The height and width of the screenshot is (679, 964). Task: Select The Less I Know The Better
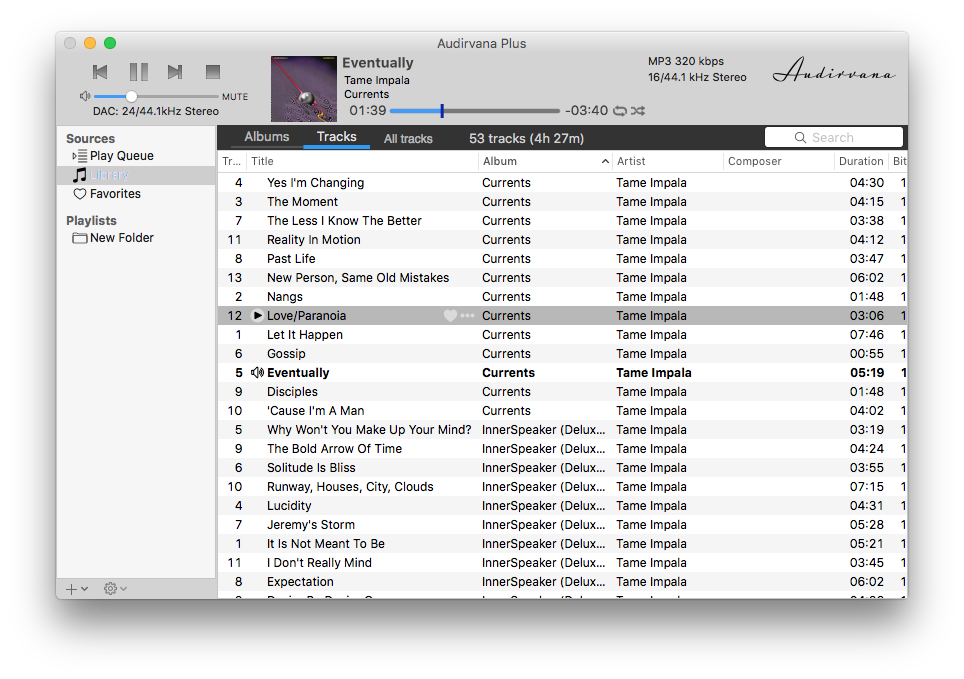(562, 221)
